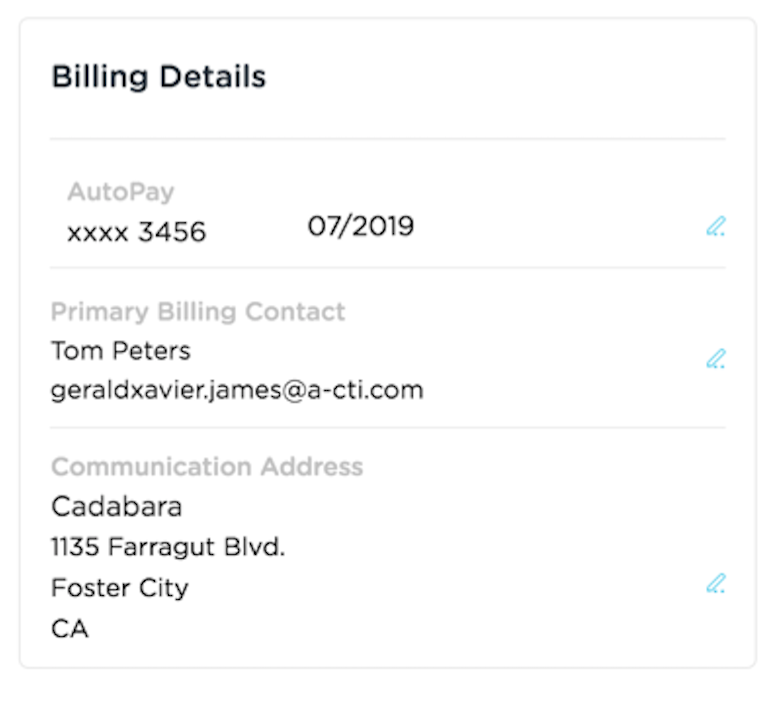Select the company name Cadabara

[117, 507]
